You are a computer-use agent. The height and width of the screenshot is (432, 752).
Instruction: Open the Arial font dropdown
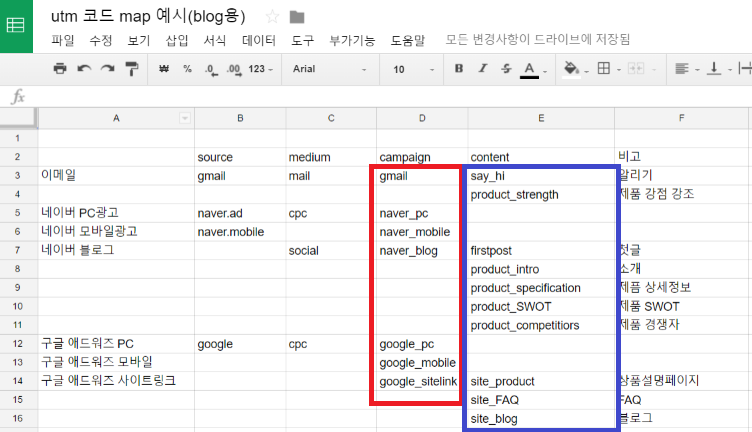[329, 69]
